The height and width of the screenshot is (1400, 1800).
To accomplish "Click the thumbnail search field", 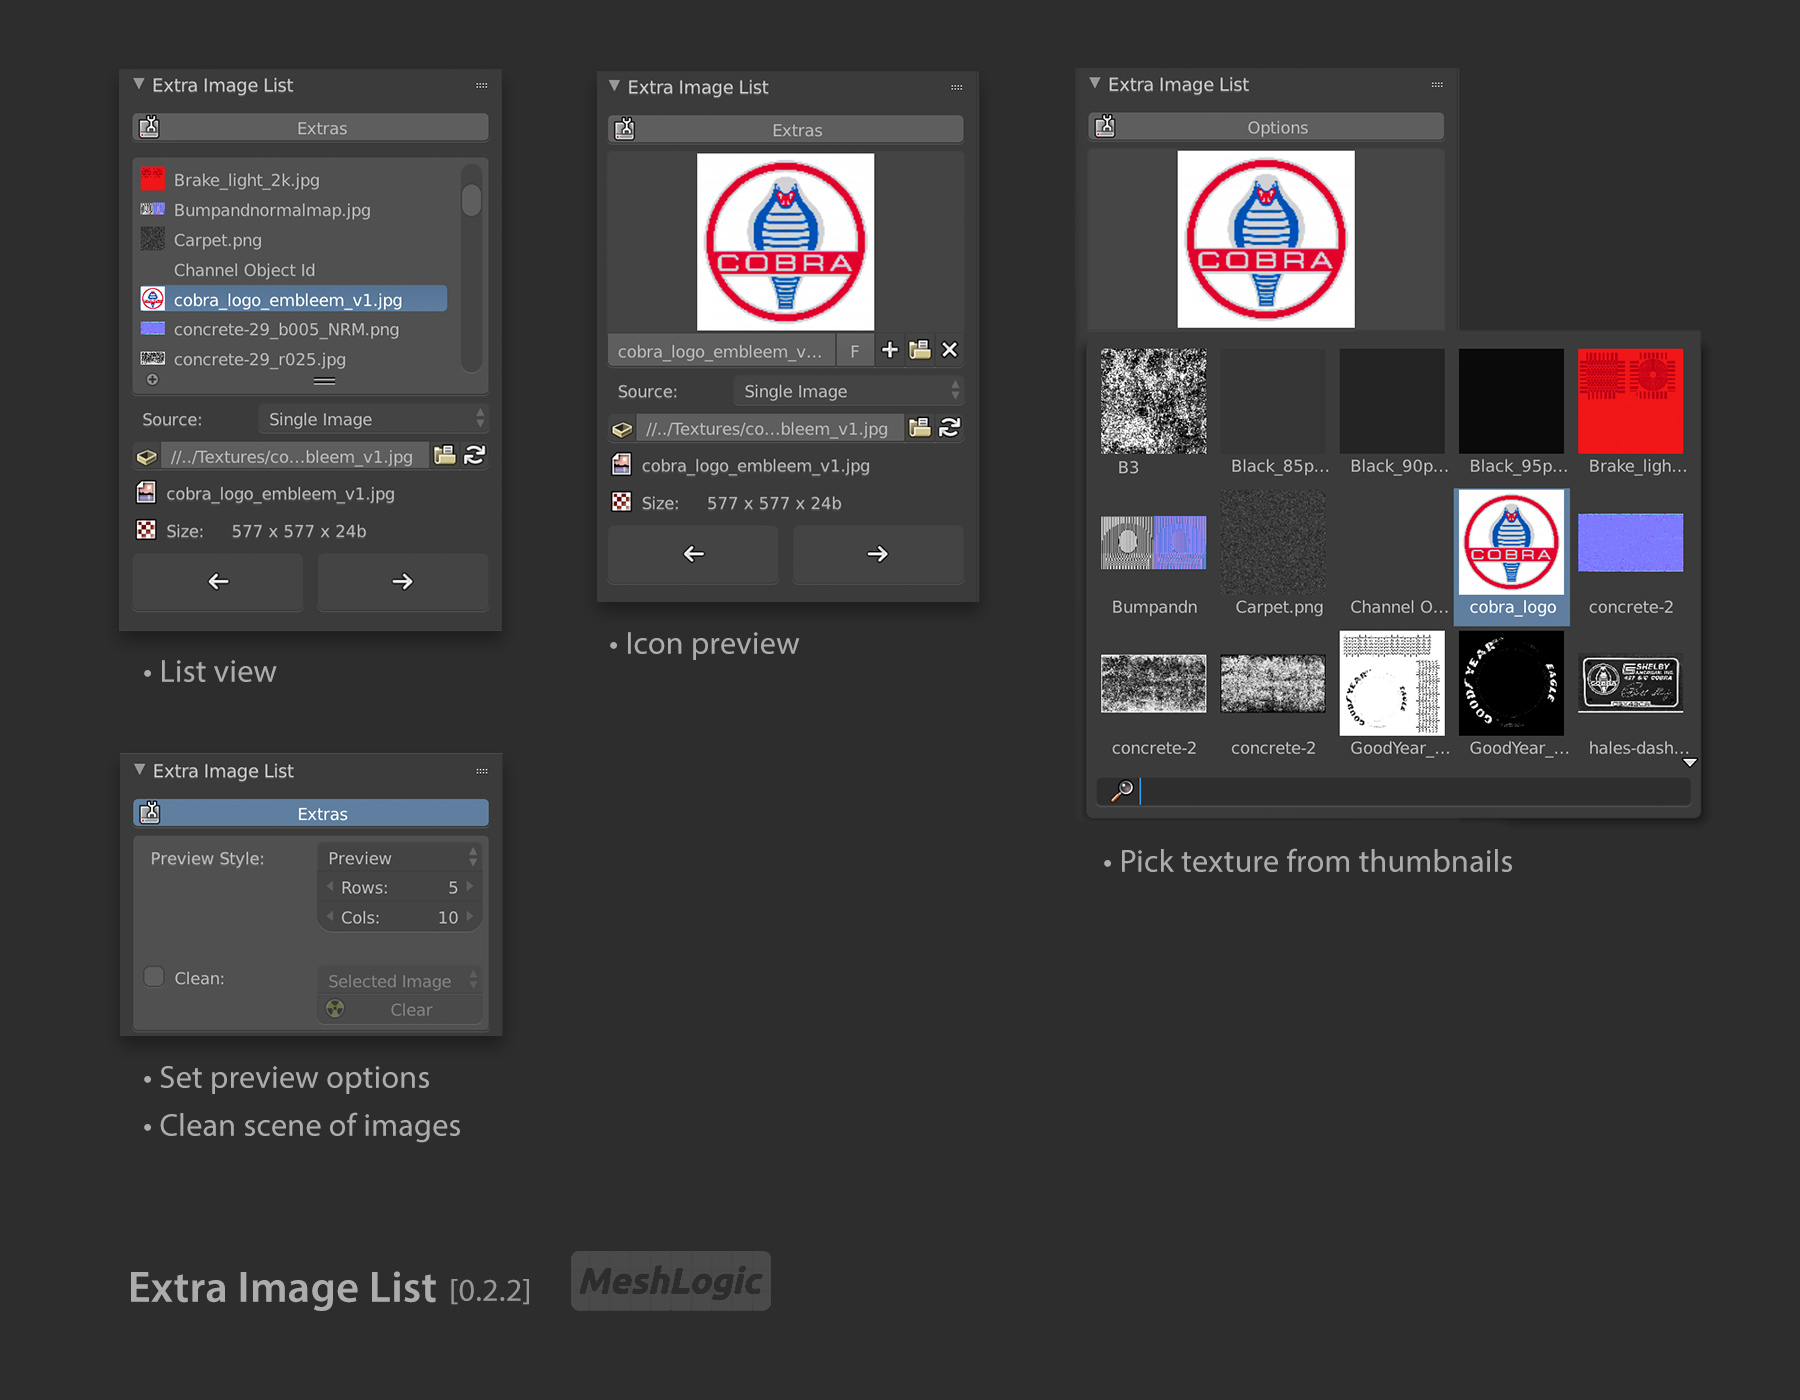I will (x=1394, y=791).
